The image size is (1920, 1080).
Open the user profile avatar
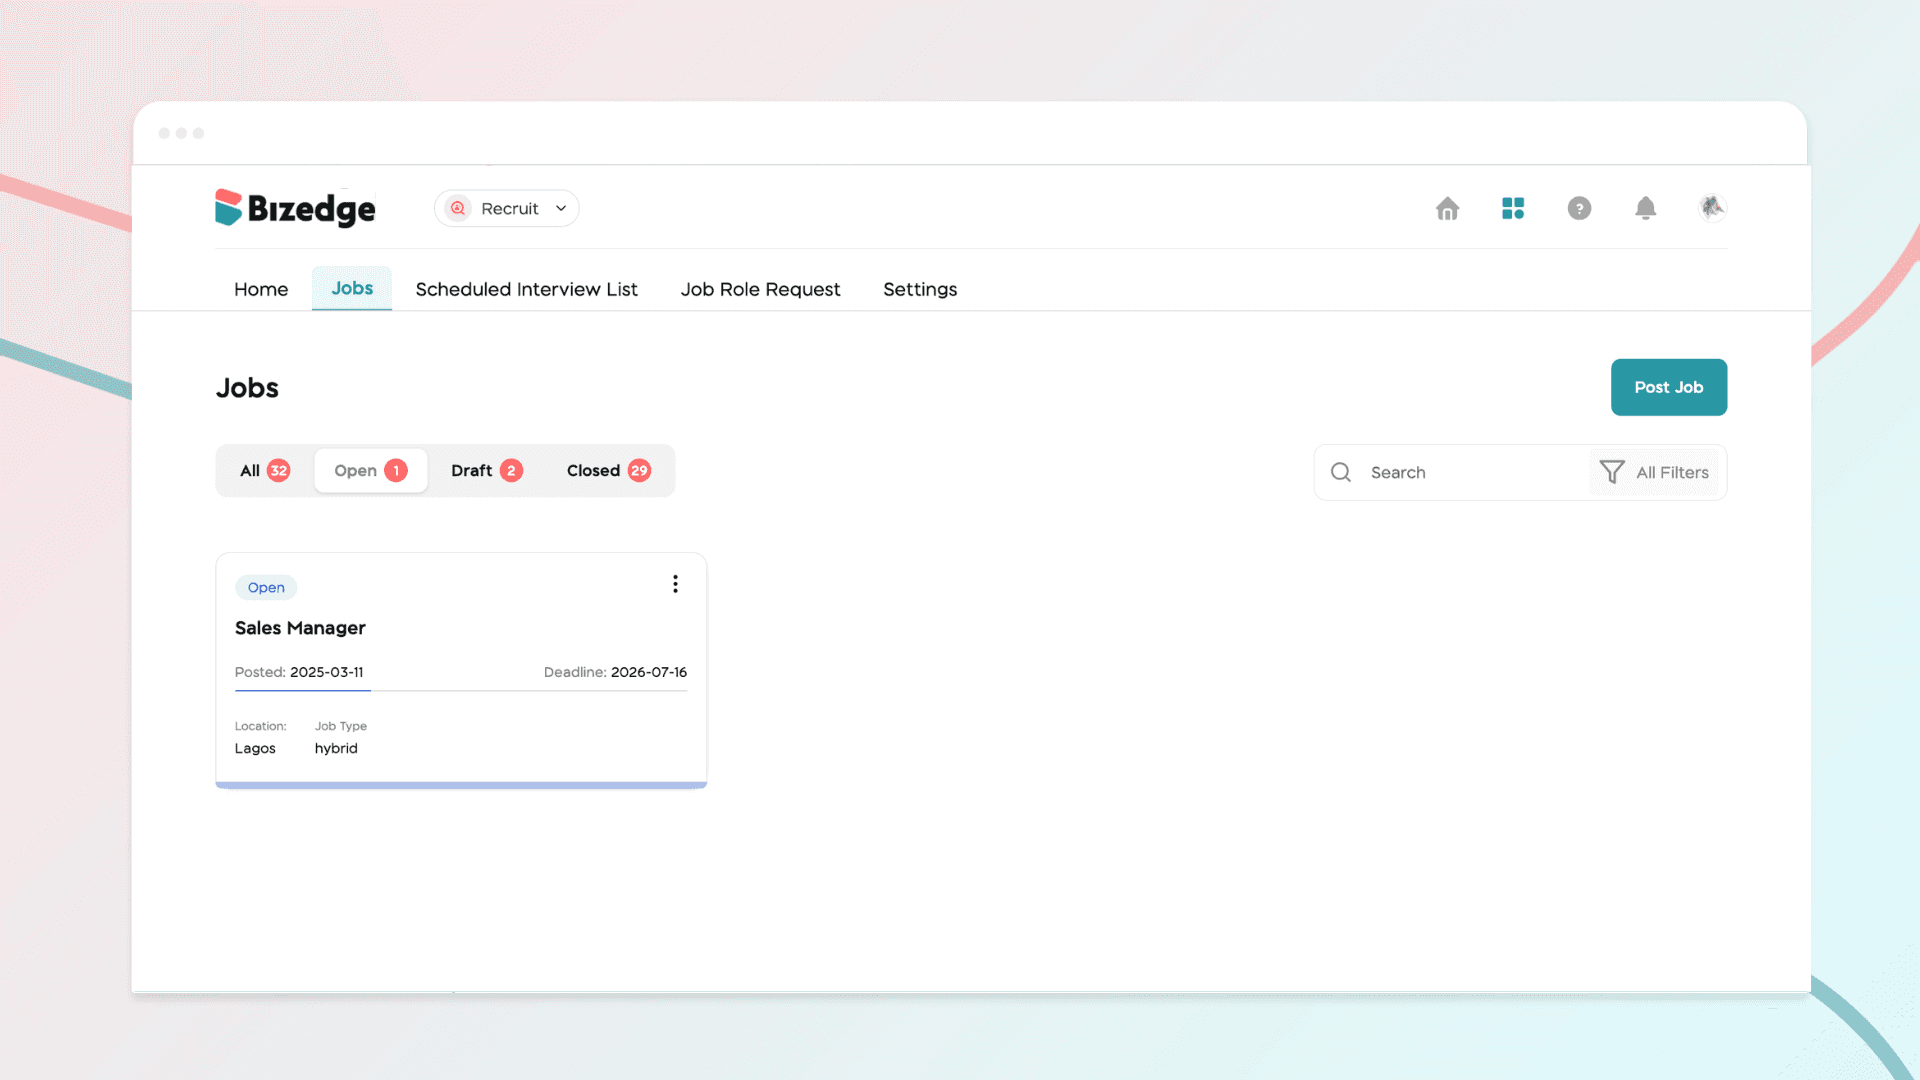[1712, 207]
